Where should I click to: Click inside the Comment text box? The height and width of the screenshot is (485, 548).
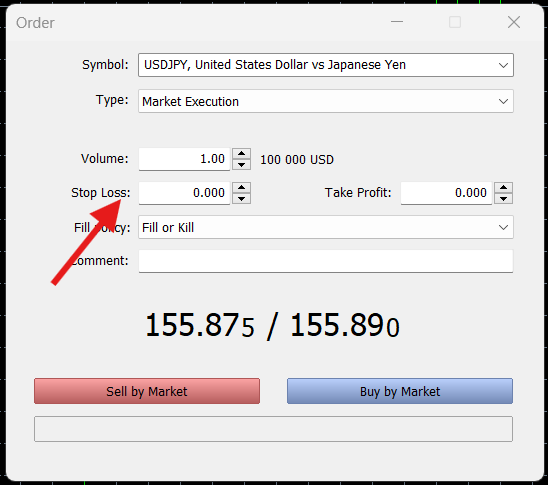click(326, 261)
